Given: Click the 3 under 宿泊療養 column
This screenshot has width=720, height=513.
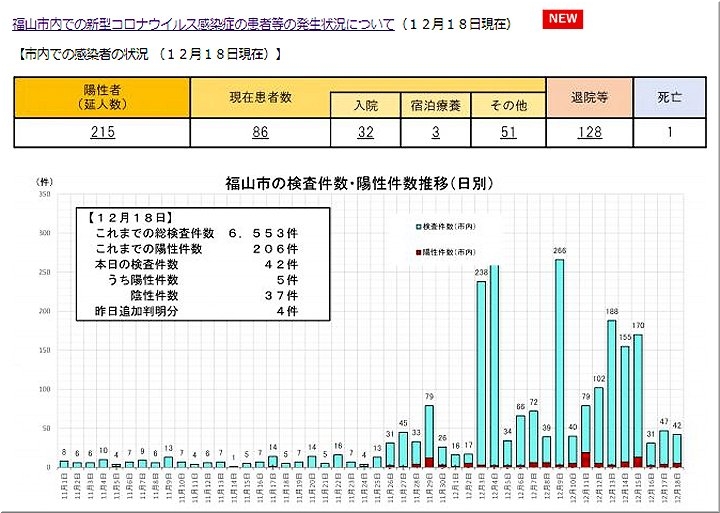Looking at the screenshot, I should point(438,131).
